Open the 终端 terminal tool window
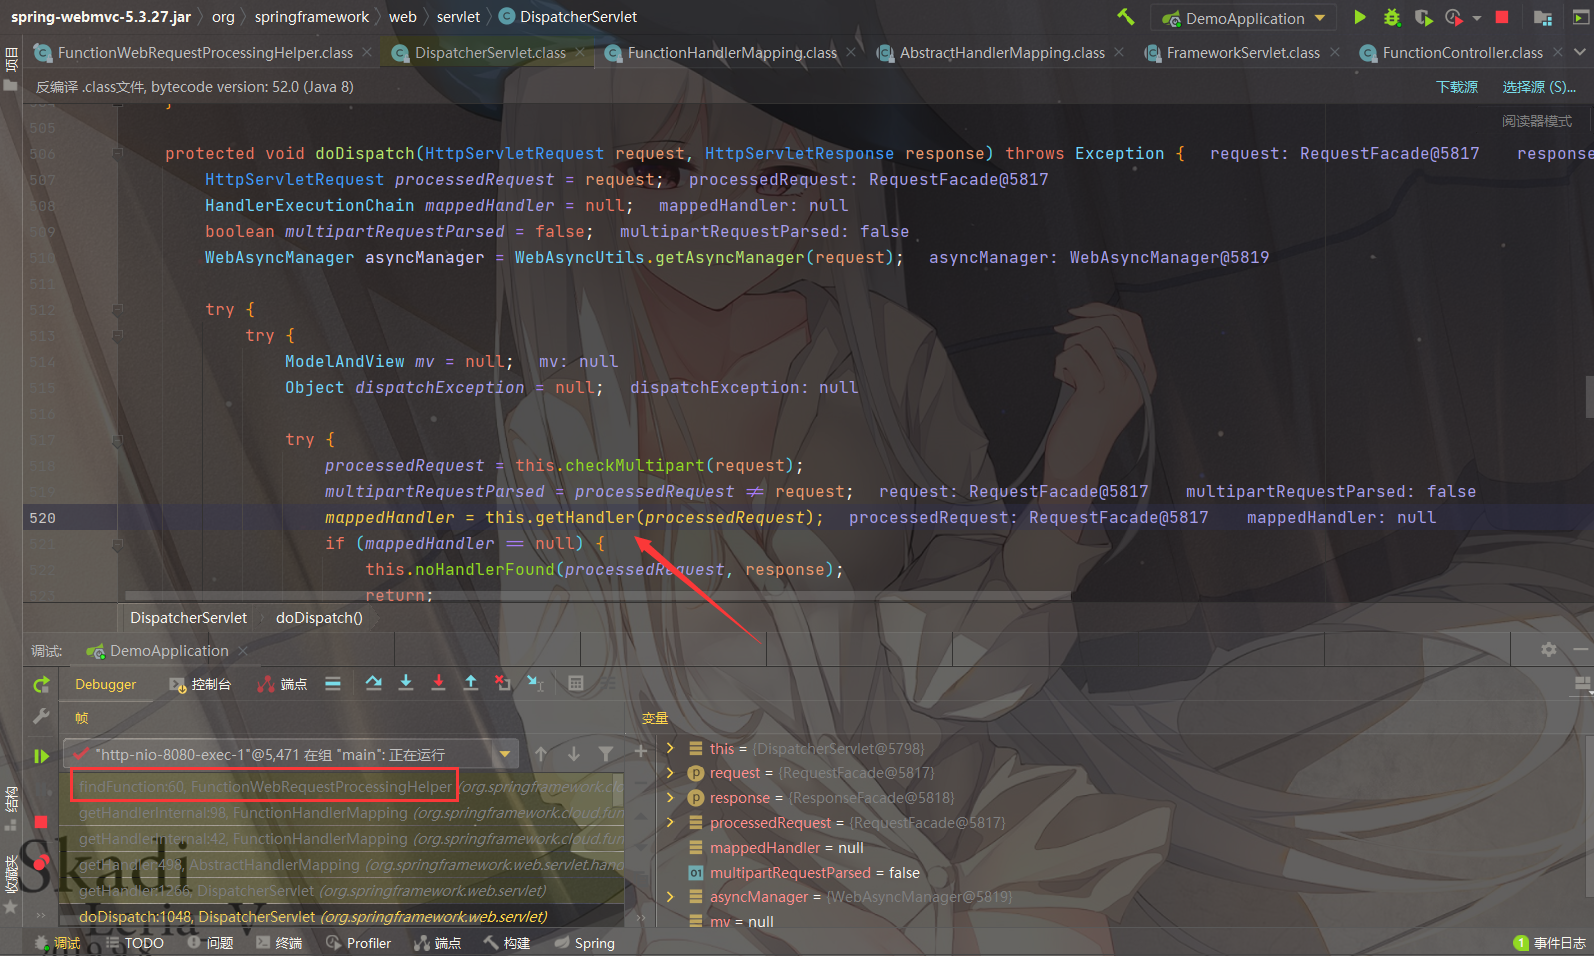The height and width of the screenshot is (956, 1594). [279, 943]
